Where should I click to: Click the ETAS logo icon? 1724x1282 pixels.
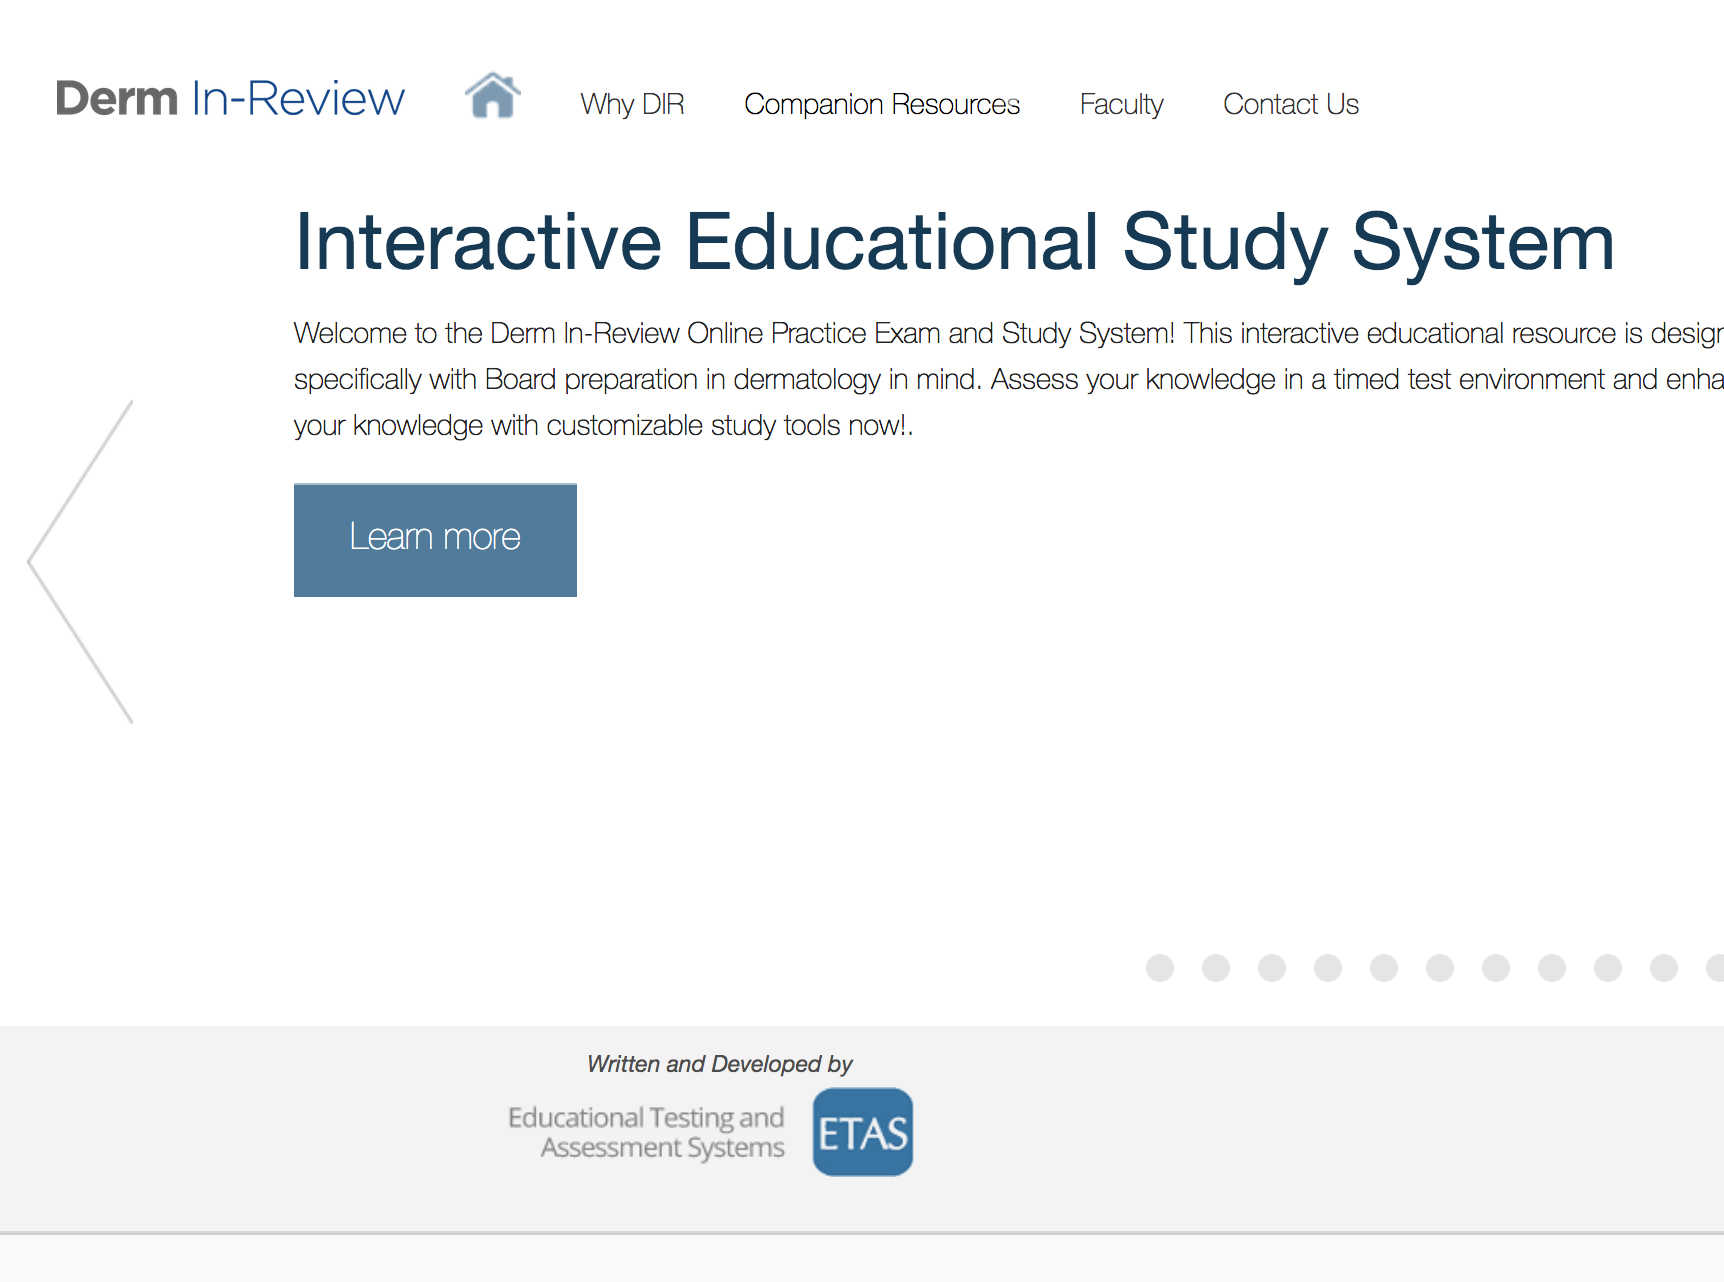point(863,1132)
